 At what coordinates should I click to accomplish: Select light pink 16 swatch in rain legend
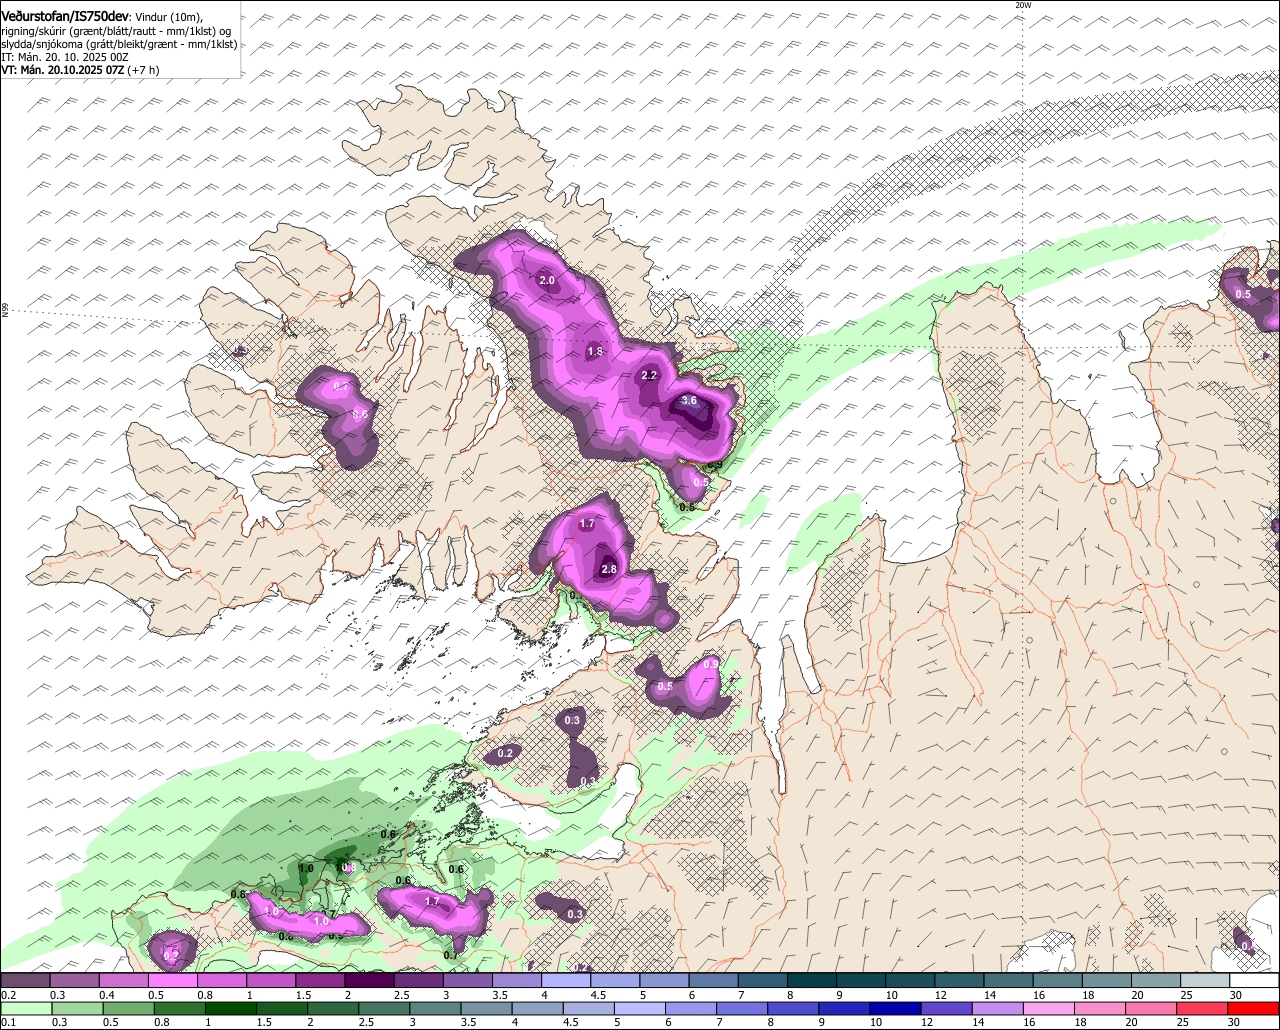coord(1049,1008)
